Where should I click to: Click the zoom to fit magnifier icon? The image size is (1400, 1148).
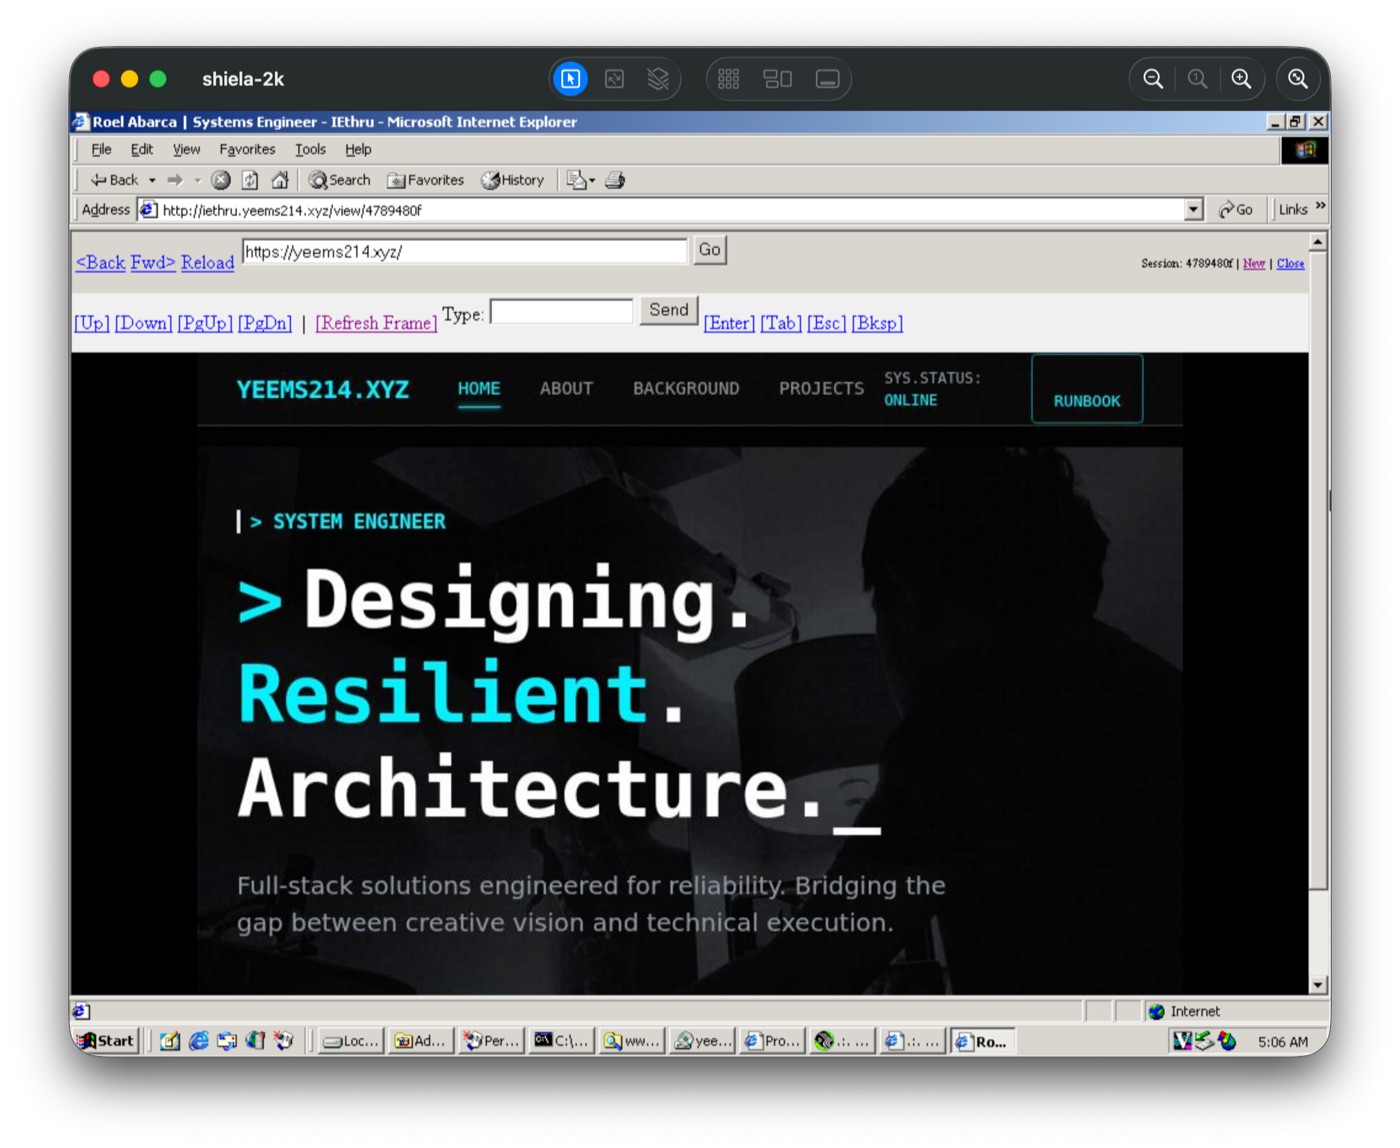tap(1298, 79)
